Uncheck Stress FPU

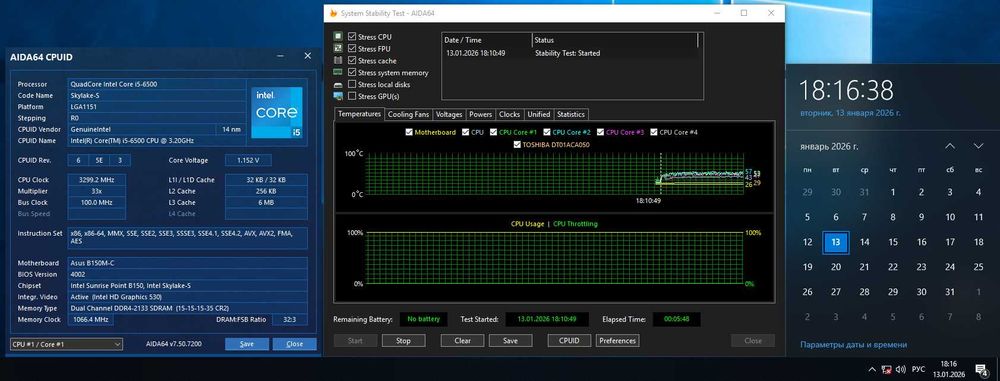(x=352, y=49)
